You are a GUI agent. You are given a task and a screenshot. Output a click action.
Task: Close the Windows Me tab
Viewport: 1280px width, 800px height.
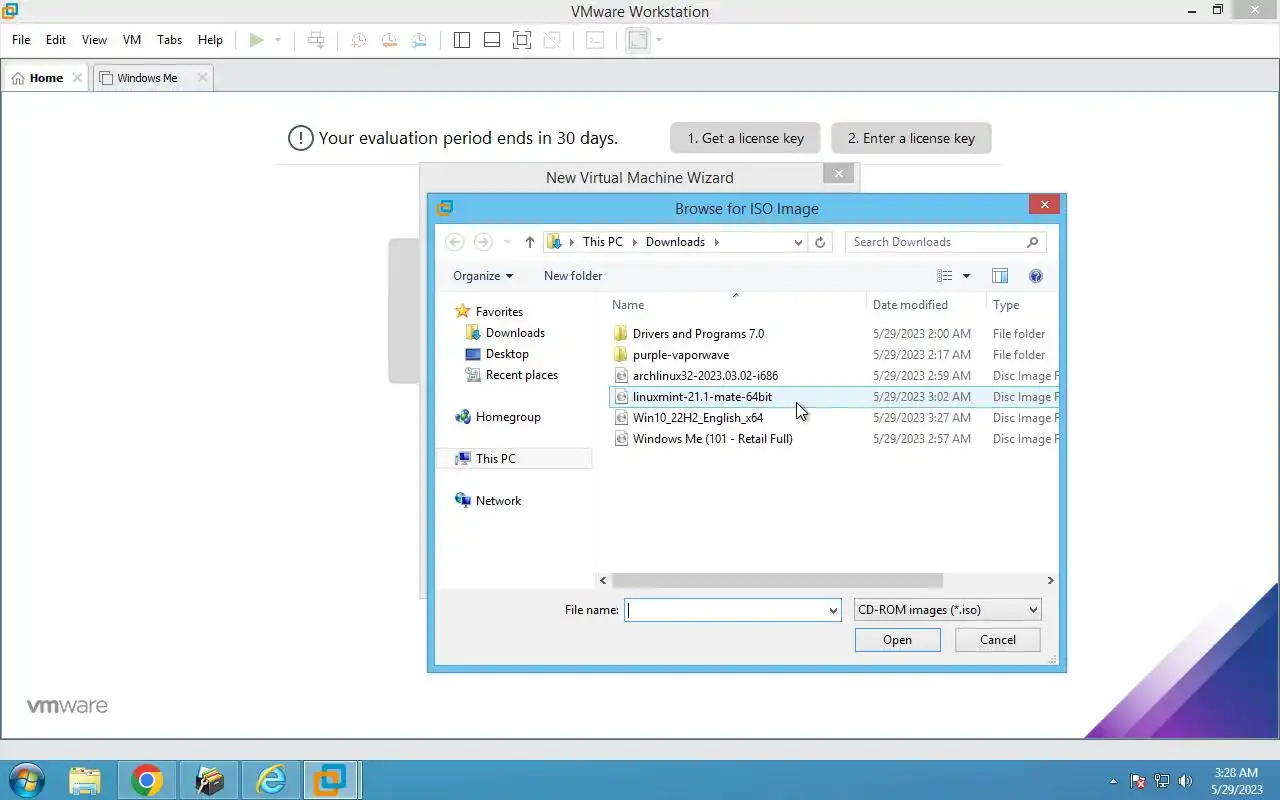pyautogui.click(x=202, y=78)
